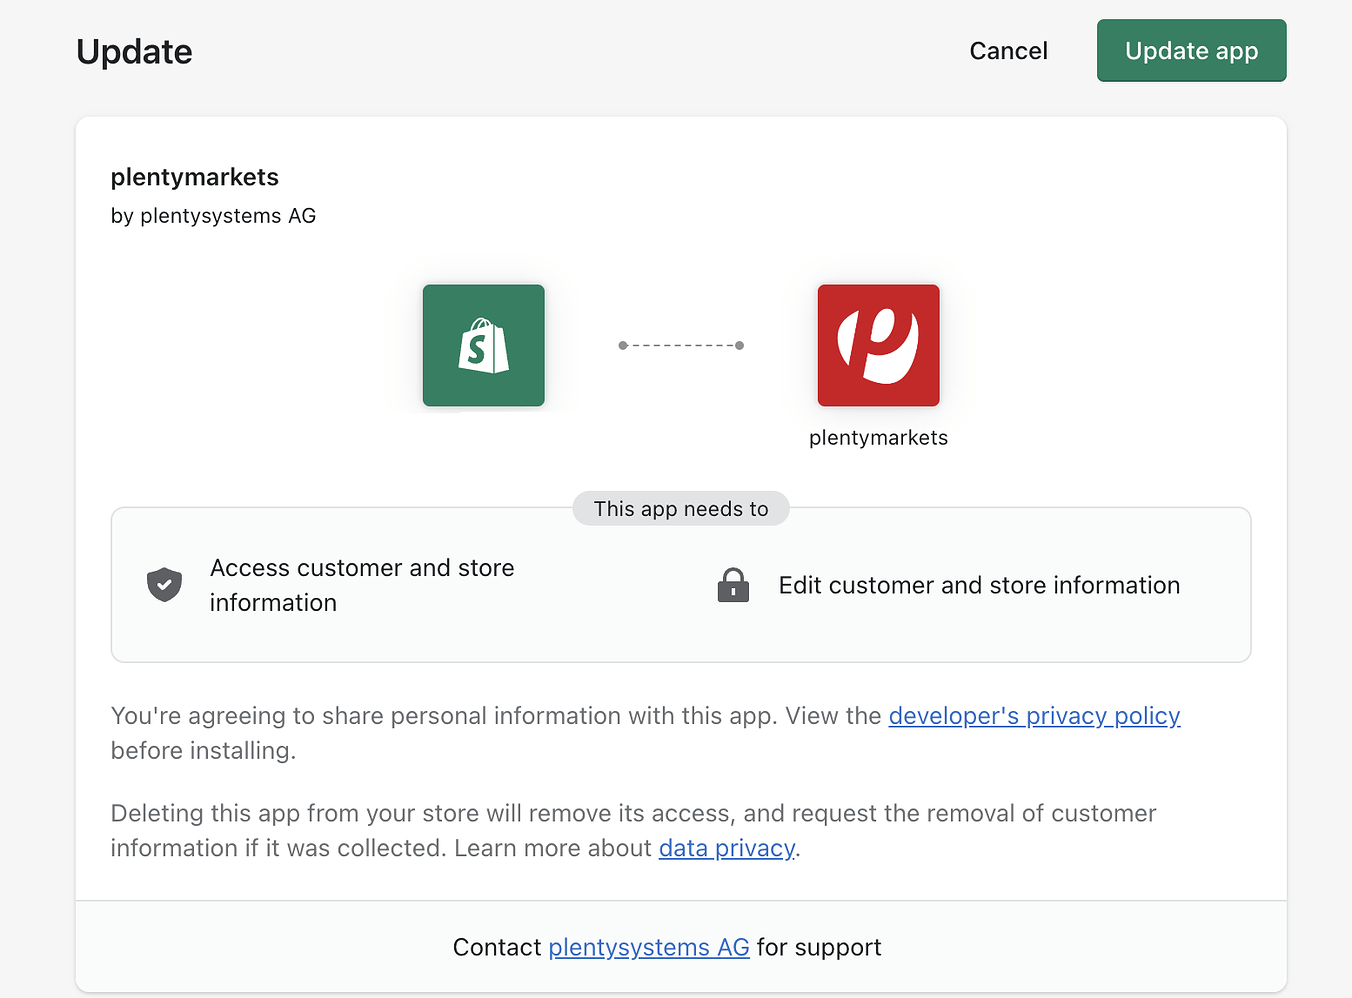The image size is (1352, 998).
Task: Click the Shopify bag logo icon
Action: (483, 346)
